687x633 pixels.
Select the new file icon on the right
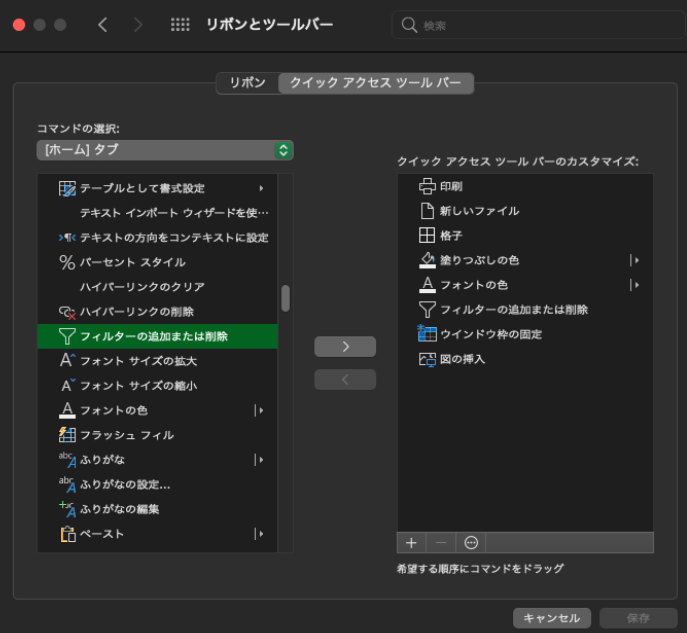click(427, 211)
